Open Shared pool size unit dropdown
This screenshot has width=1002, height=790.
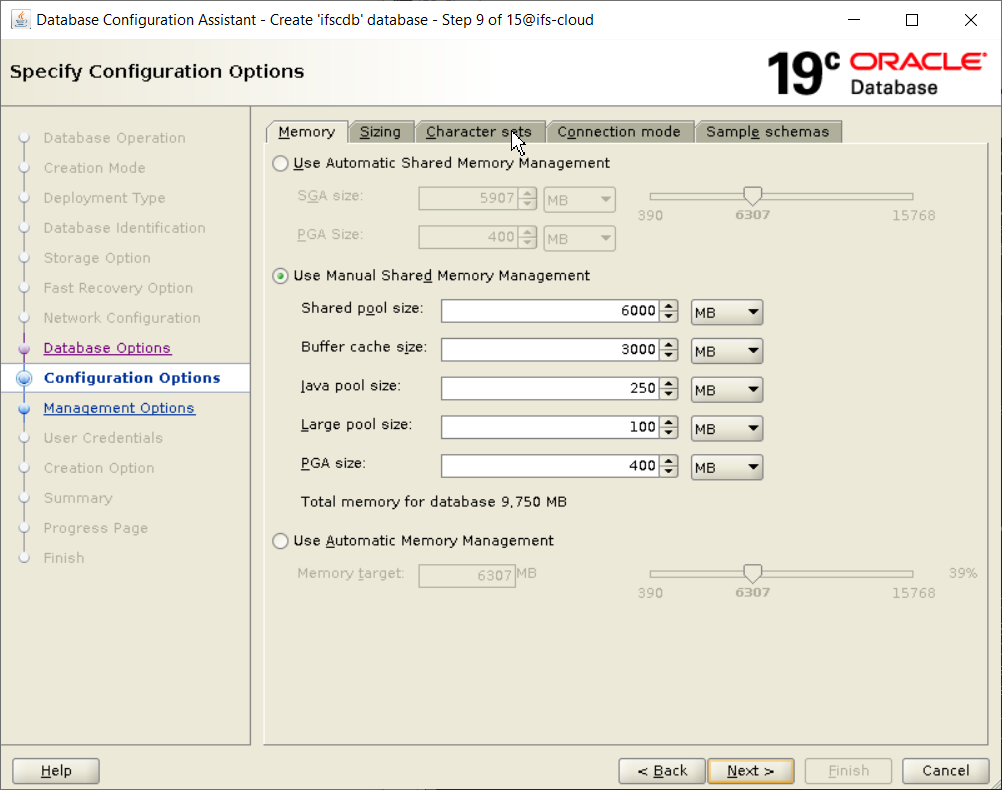(727, 313)
